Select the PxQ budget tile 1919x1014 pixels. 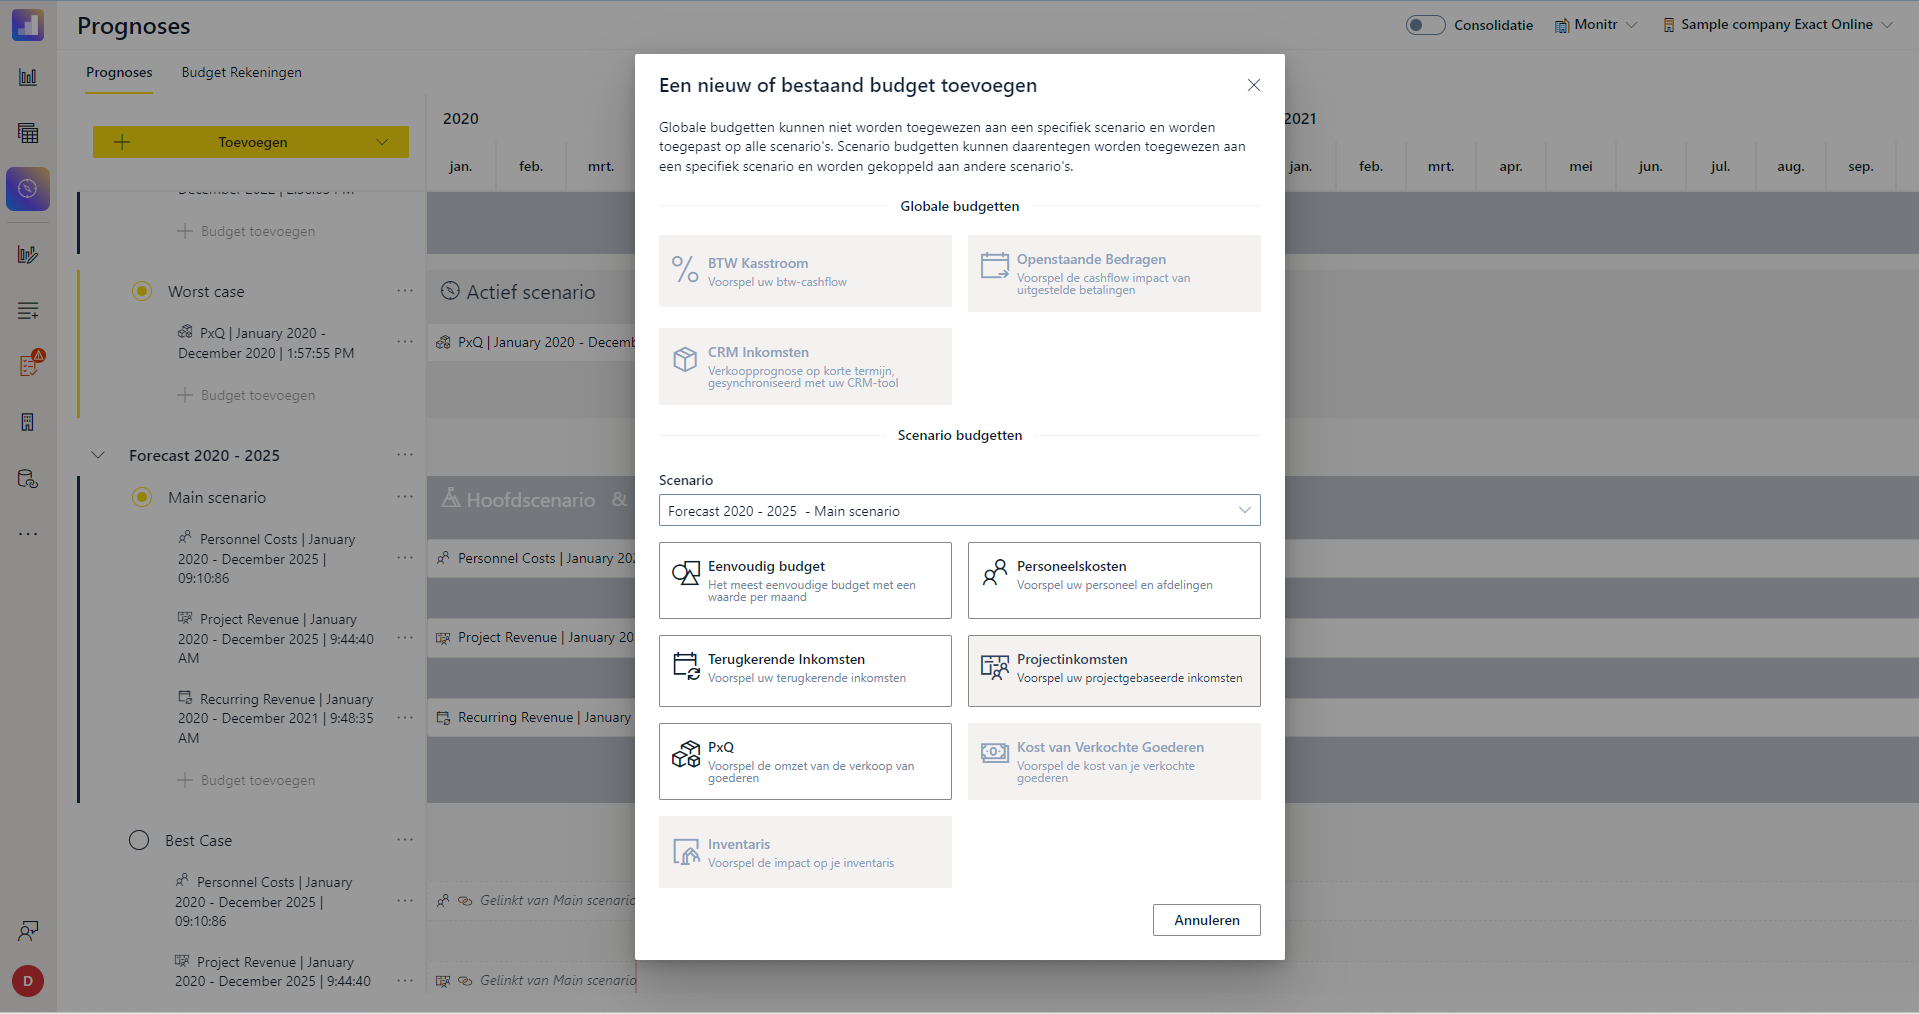805,761
